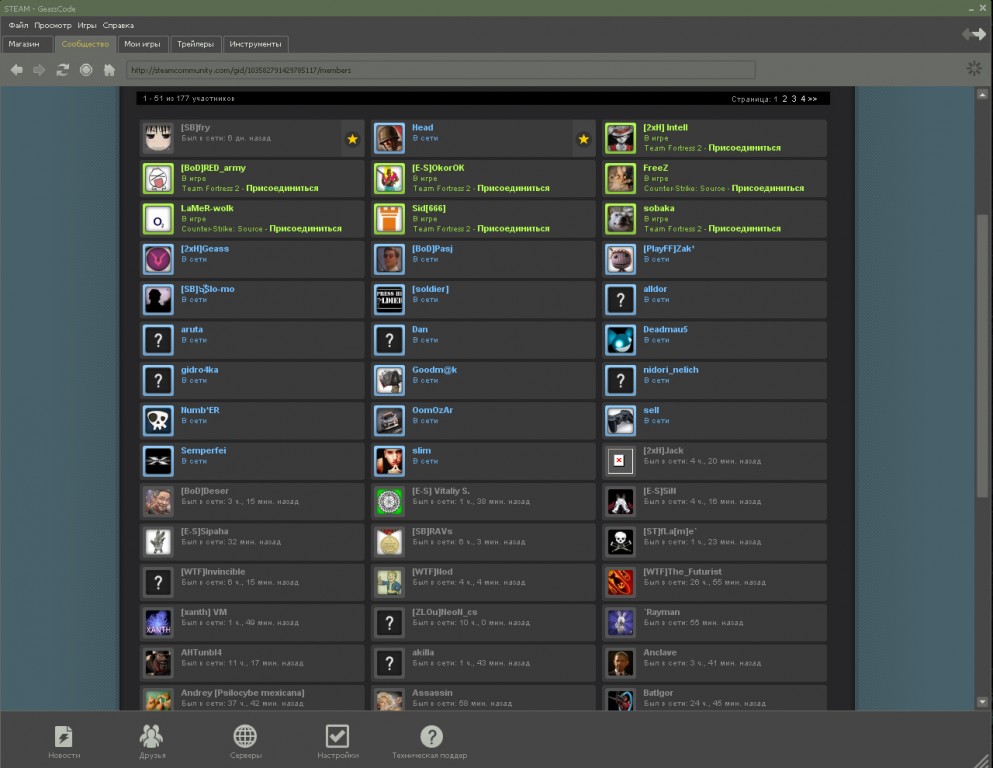Open the Справка menu
The width and height of the screenshot is (993, 768).
click(x=118, y=25)
